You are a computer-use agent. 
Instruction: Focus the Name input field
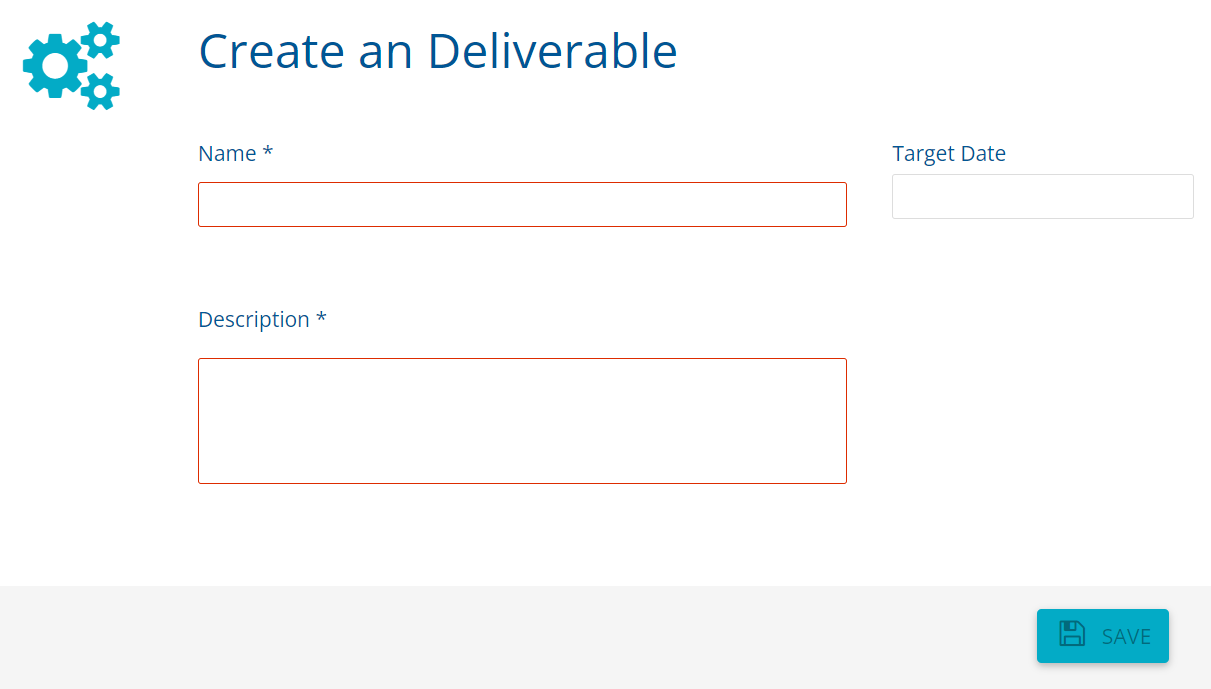[x=522, y=204]
